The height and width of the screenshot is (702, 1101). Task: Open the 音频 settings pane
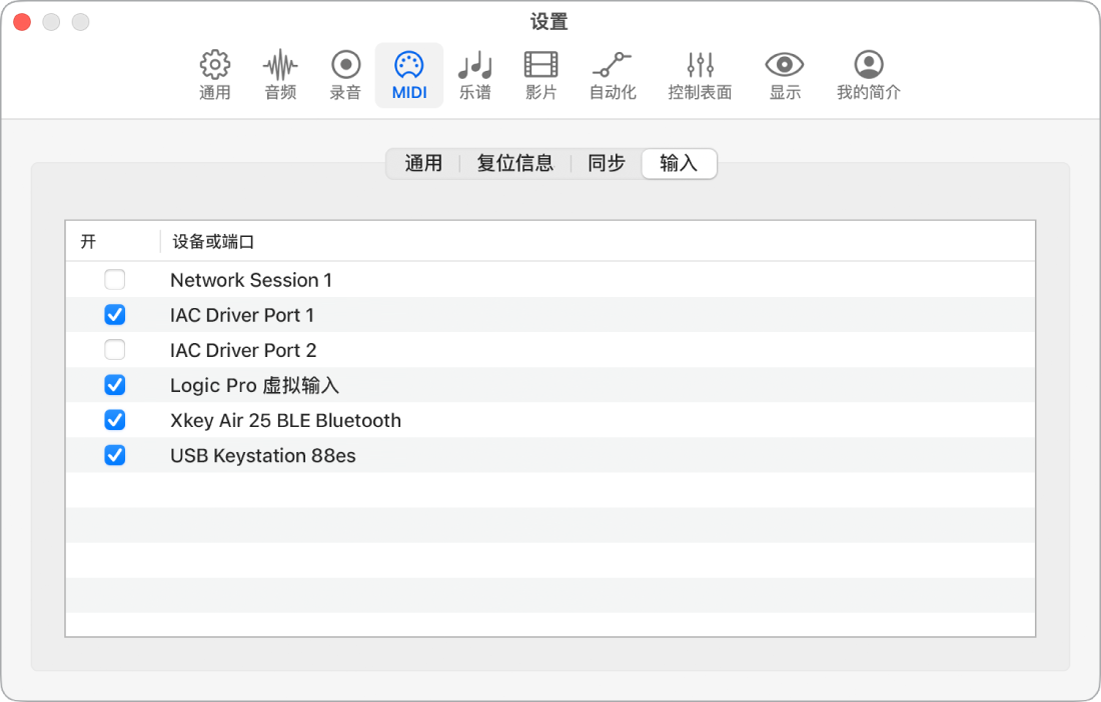click(280, 75)
